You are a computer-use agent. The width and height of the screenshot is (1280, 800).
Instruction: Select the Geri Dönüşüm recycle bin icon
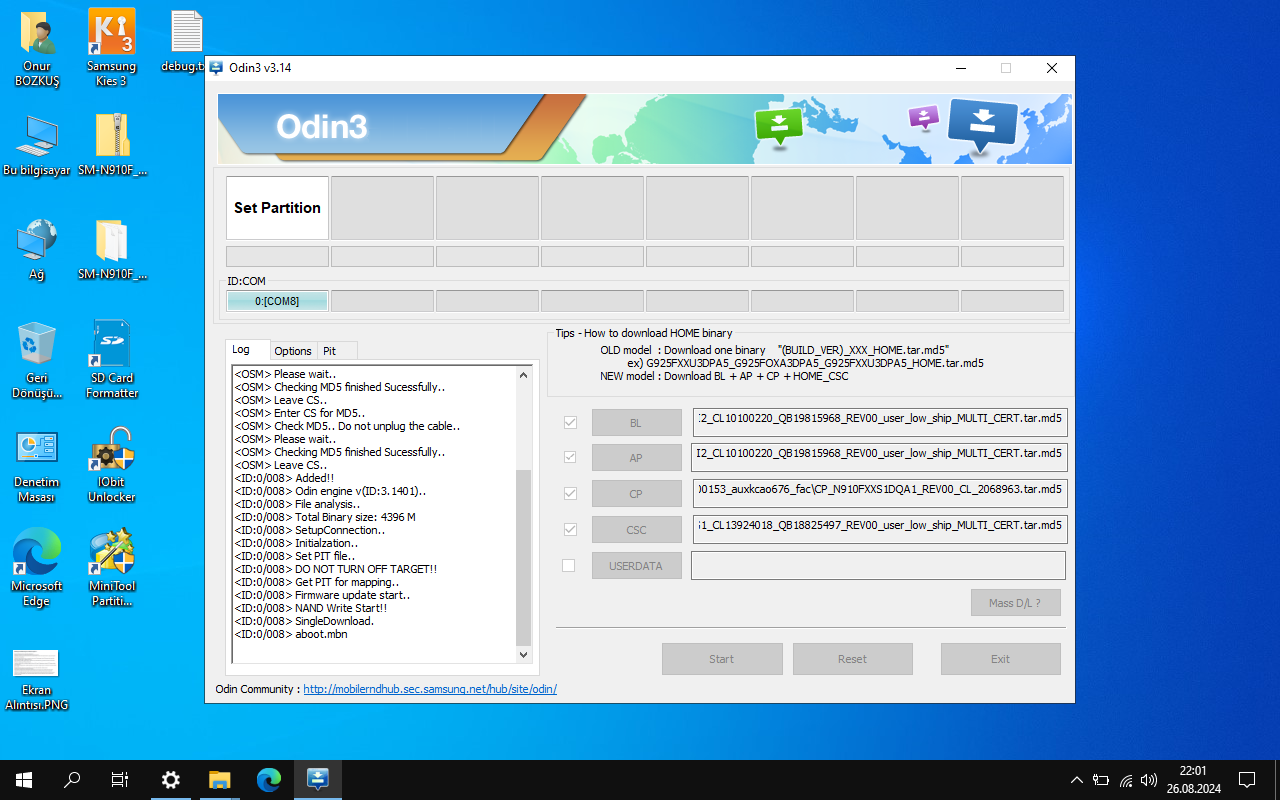coord(37,360)
